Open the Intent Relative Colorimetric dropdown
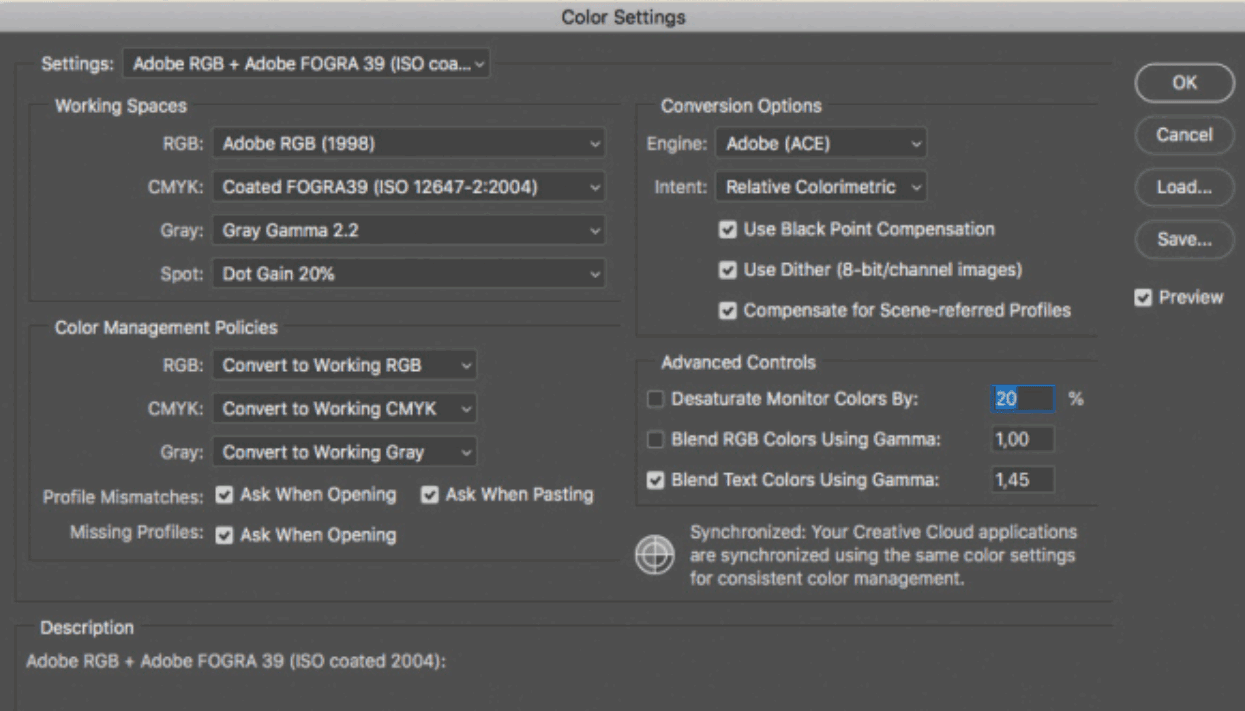The width and height of the screenshot is (1245, 711). click(821, 186)
